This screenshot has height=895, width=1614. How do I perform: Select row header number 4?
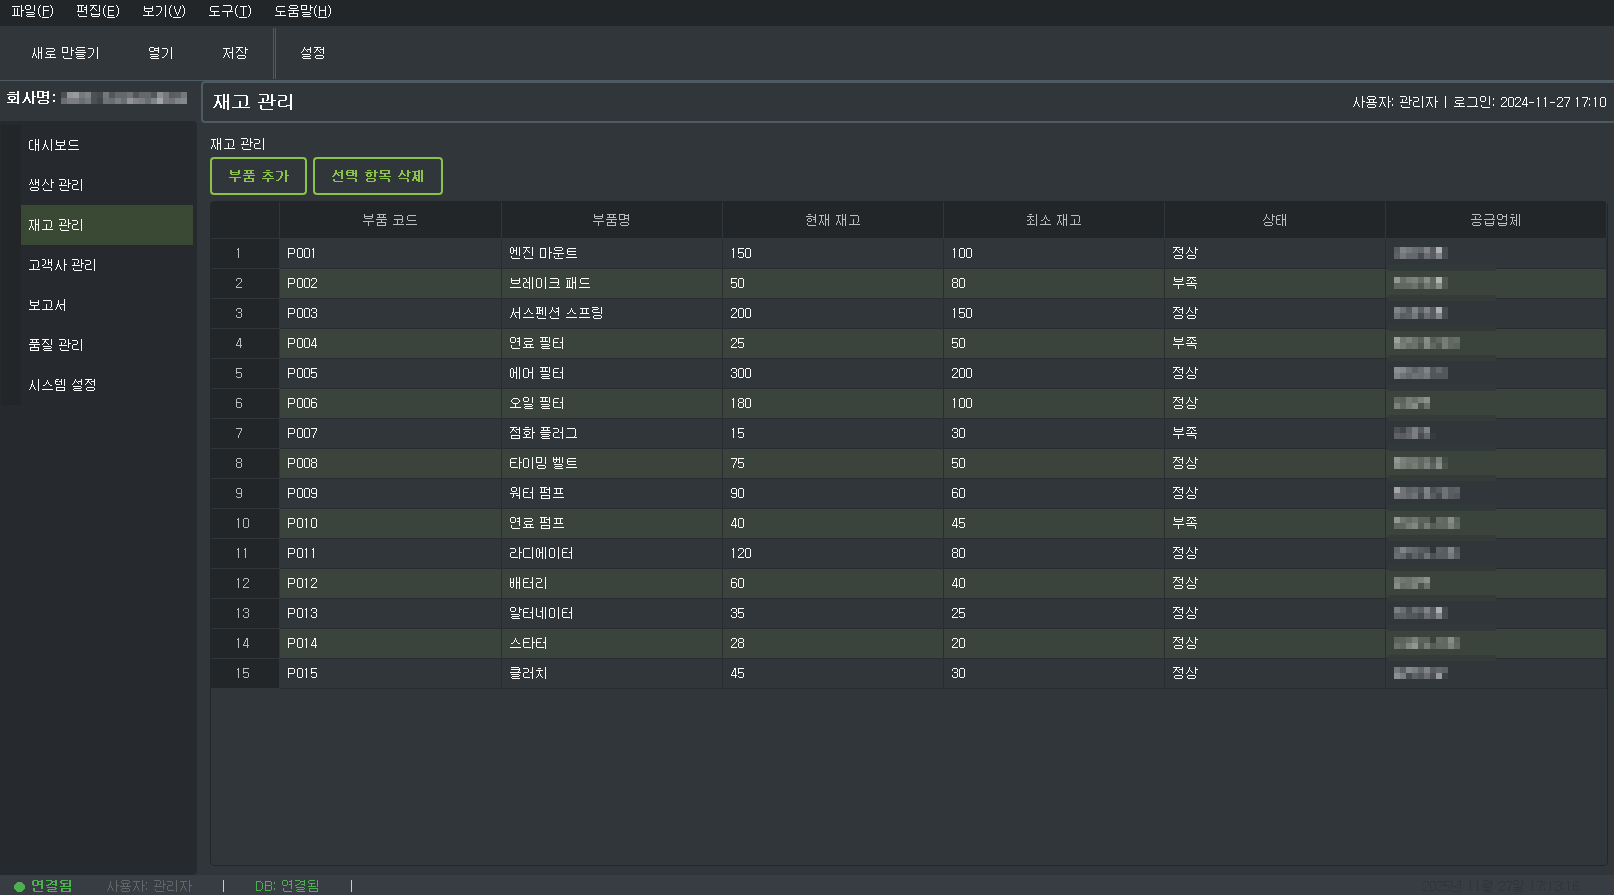click(239, 343)
